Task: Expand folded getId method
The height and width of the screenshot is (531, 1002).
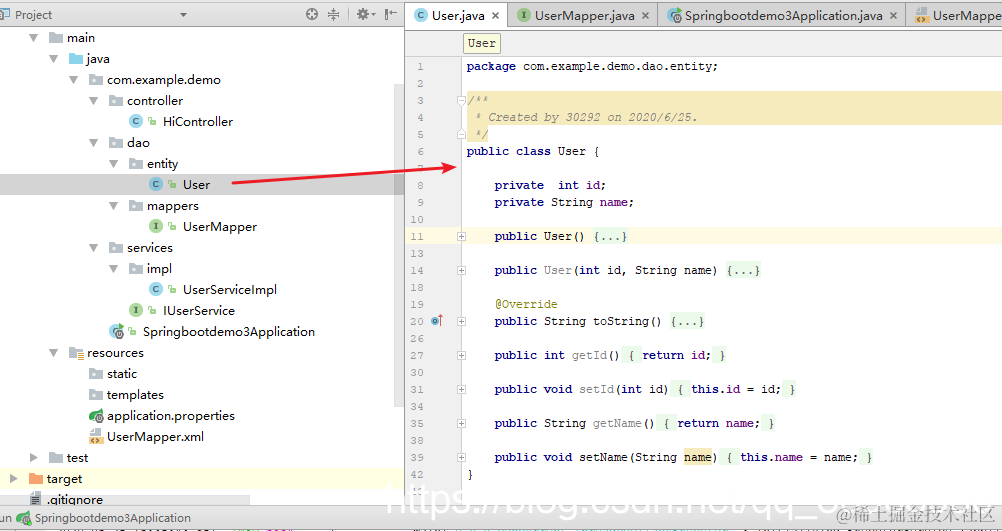Action: pyautogui.click(x=461, y=355)
